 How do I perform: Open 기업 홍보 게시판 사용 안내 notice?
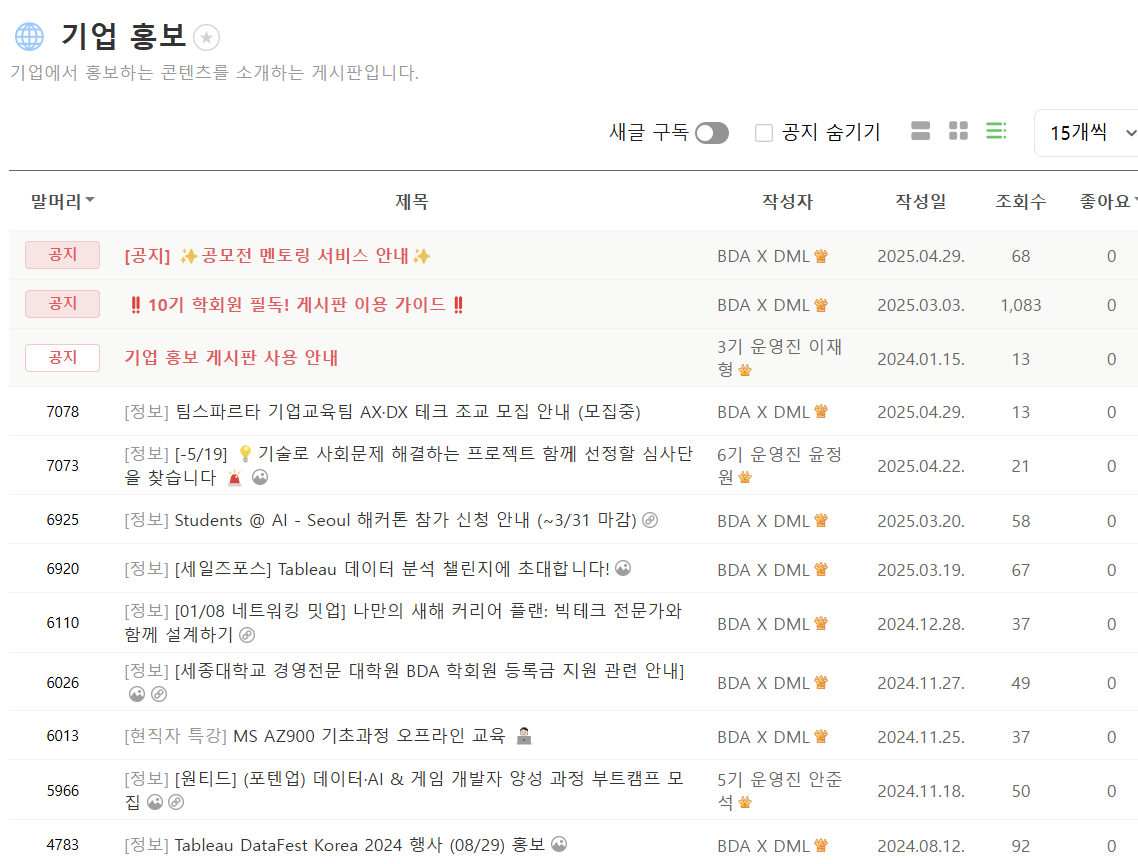(231, 357)
